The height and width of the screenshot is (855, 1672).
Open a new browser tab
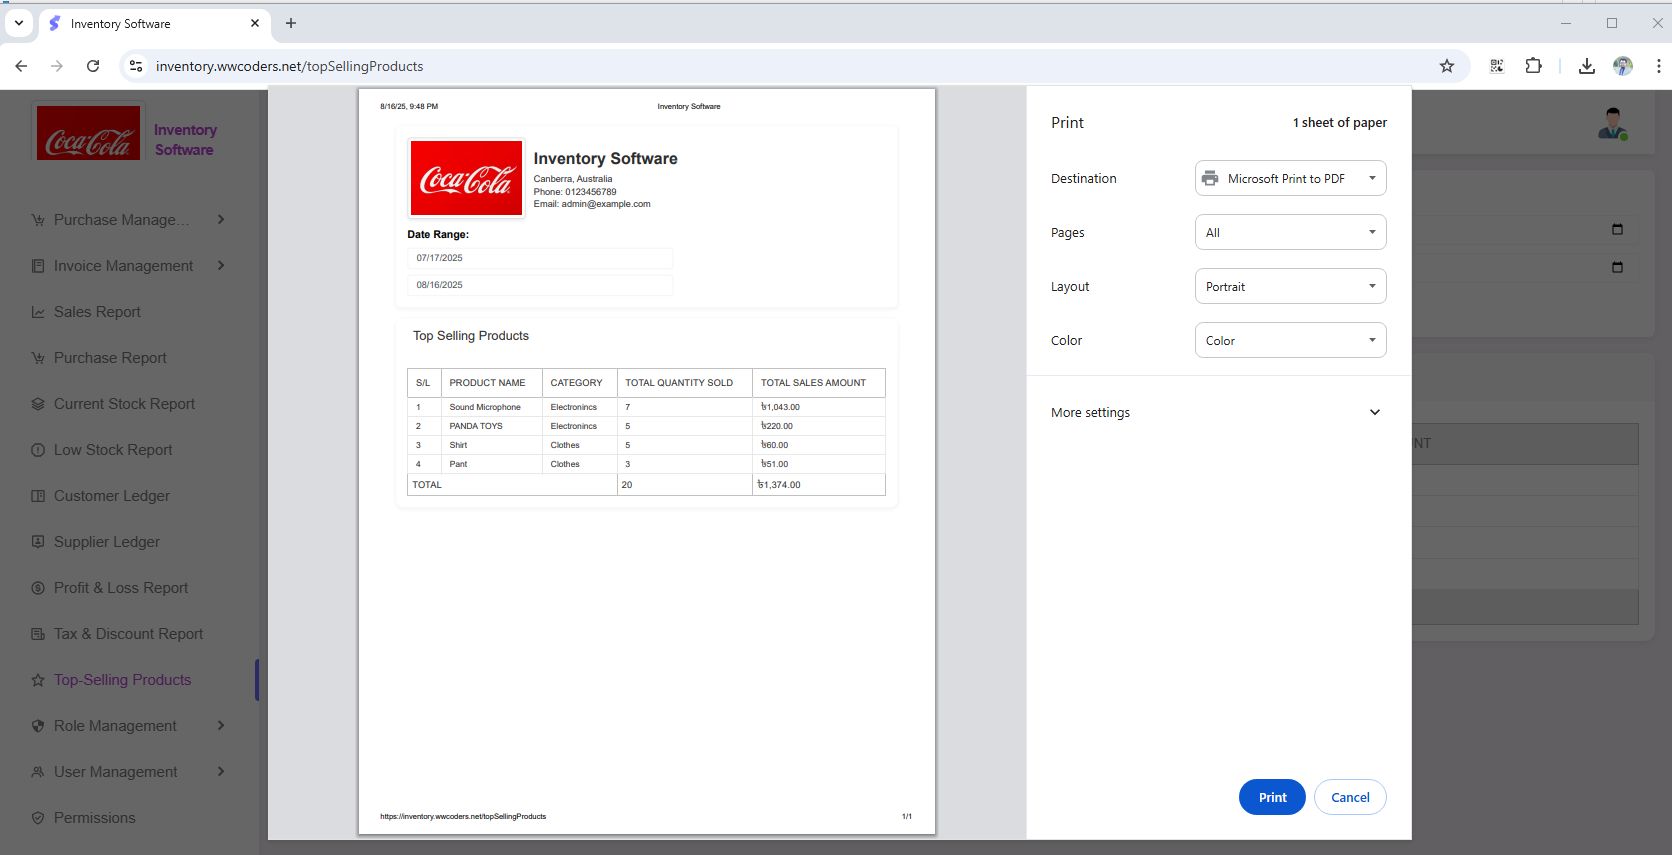(x=291, y=23)
